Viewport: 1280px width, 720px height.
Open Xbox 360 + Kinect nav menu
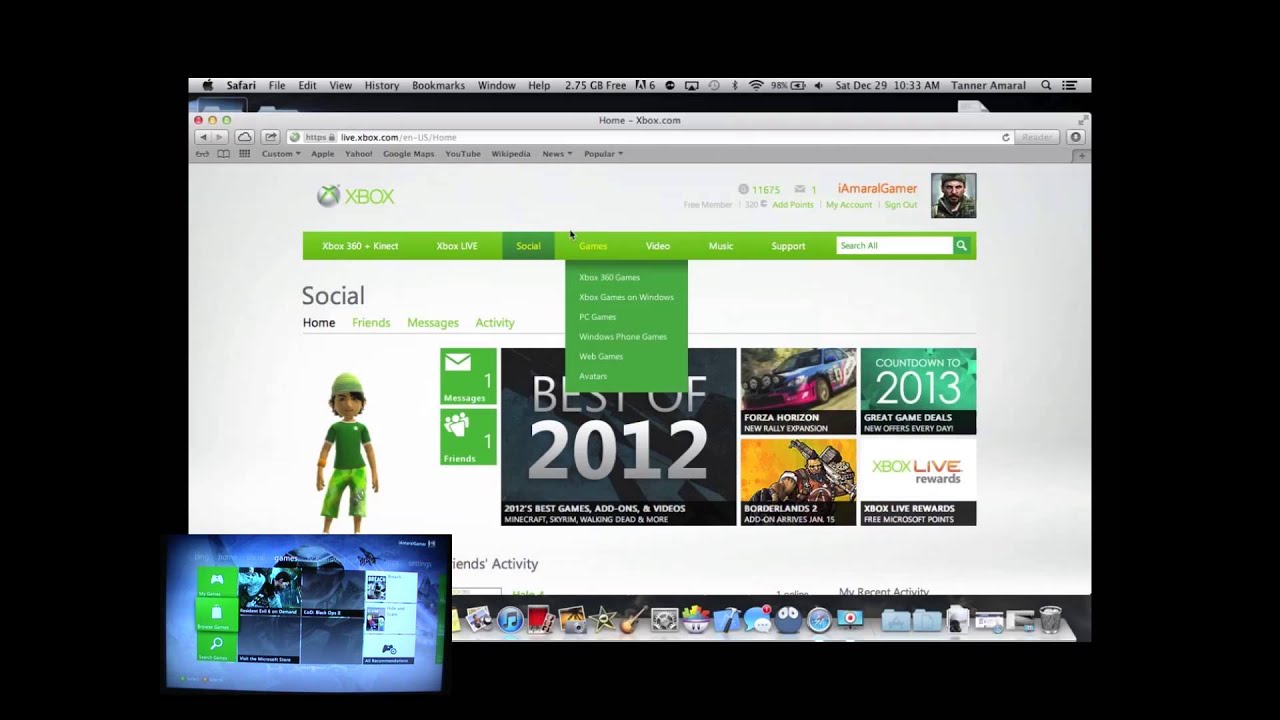pos(360,246)
